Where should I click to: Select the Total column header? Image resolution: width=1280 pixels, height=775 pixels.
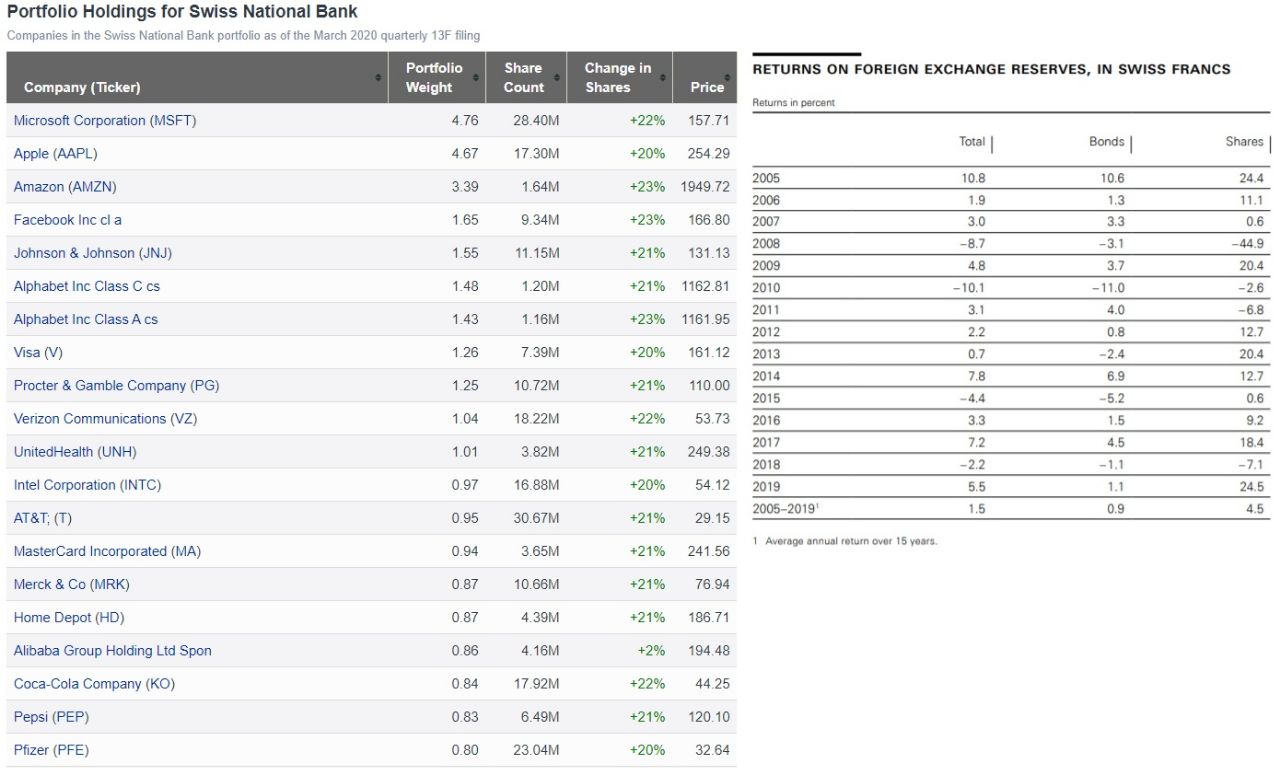click(x=972, y=142)
